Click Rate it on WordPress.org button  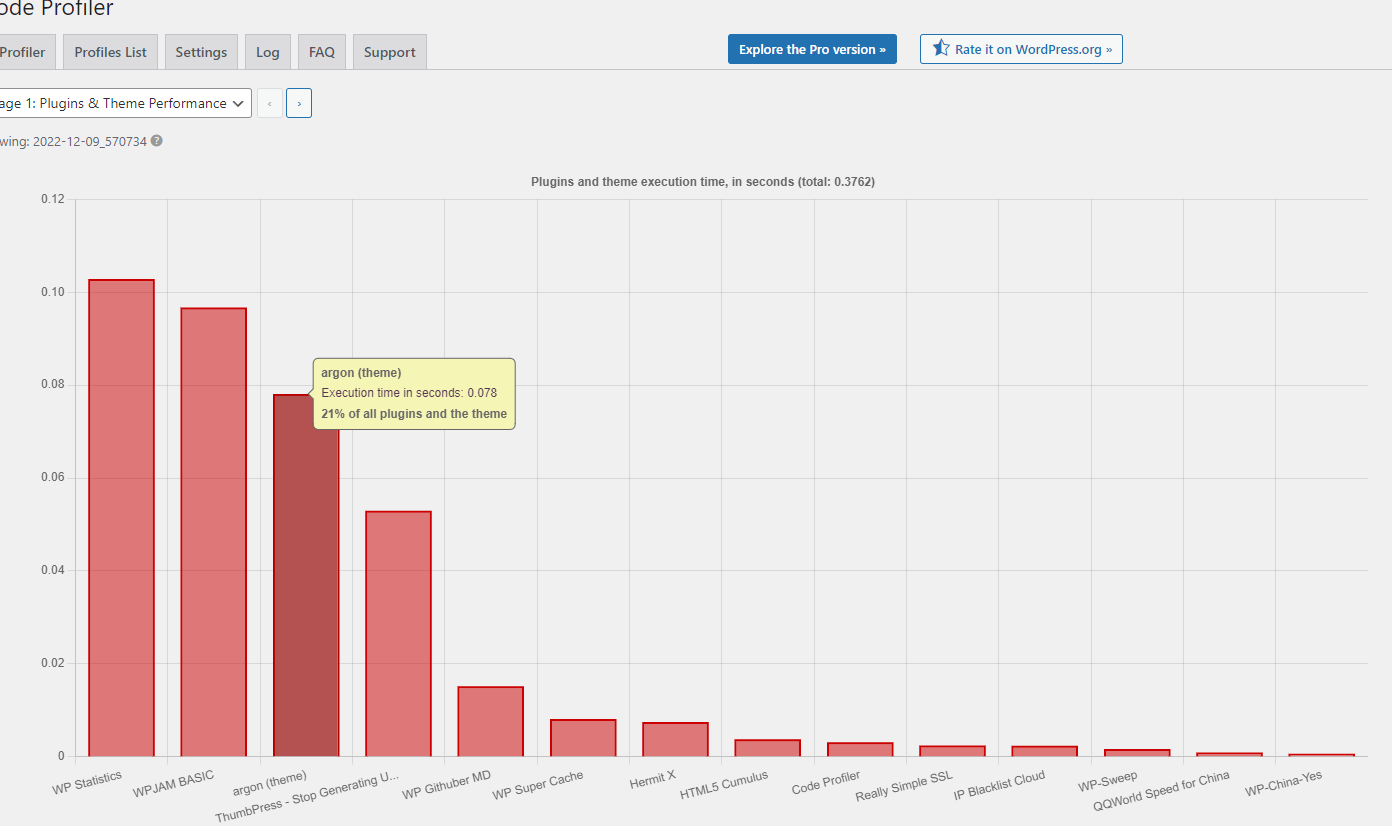(x=1021, y=49)
